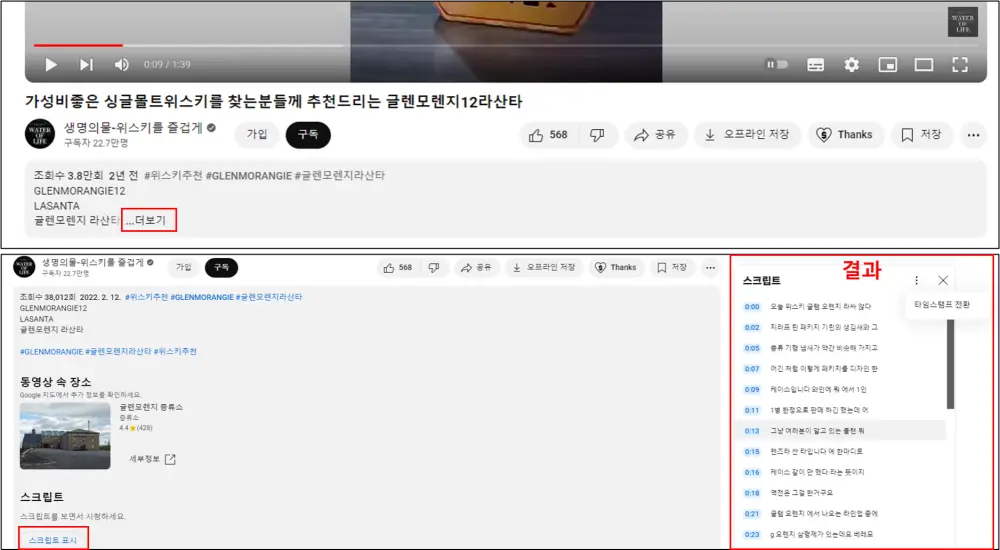Jump to transcript timestamp 0:18

point(752,493)
